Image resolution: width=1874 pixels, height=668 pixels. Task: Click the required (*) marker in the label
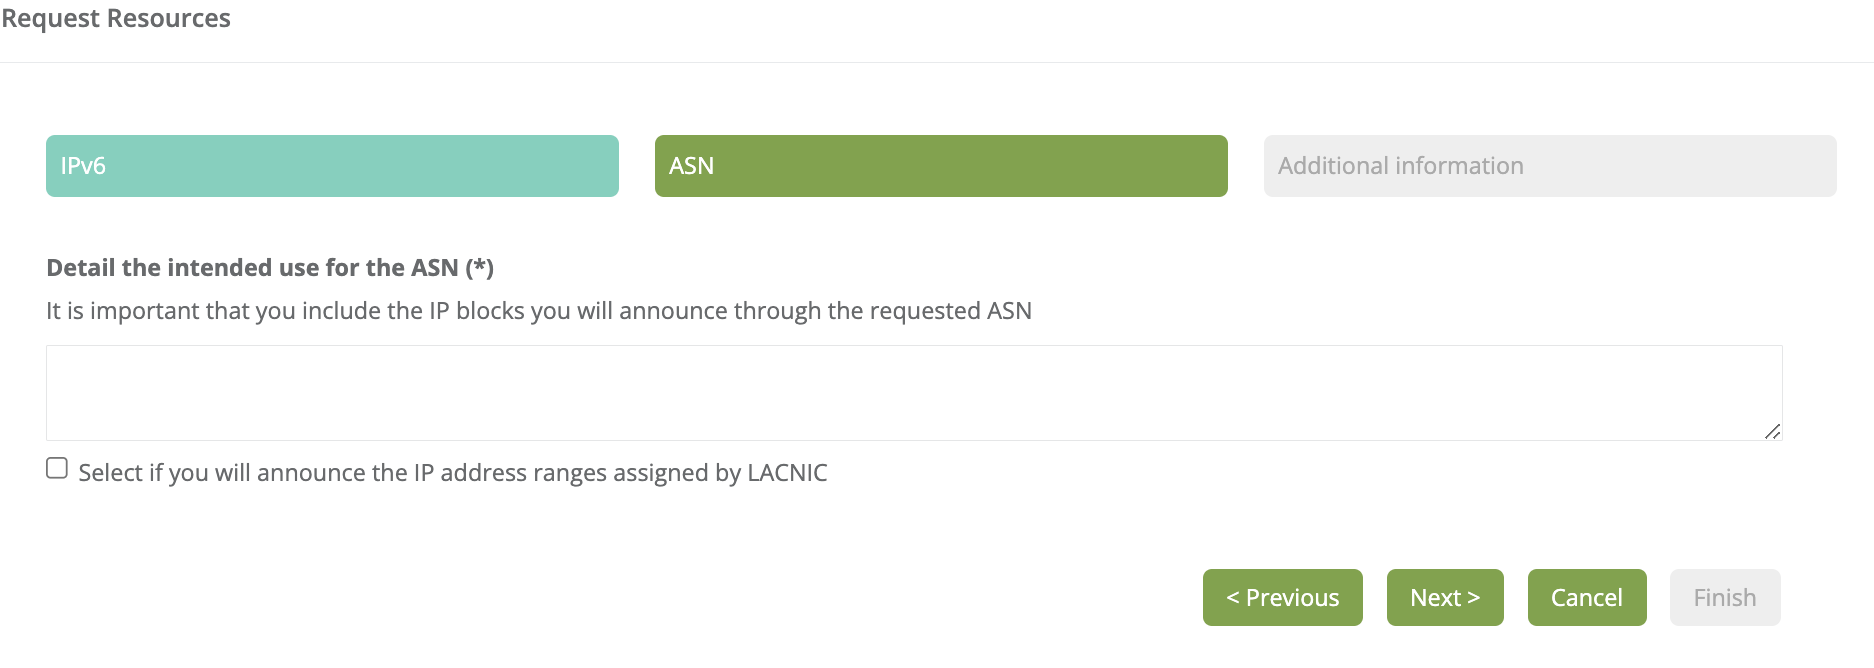click(480, 268)
